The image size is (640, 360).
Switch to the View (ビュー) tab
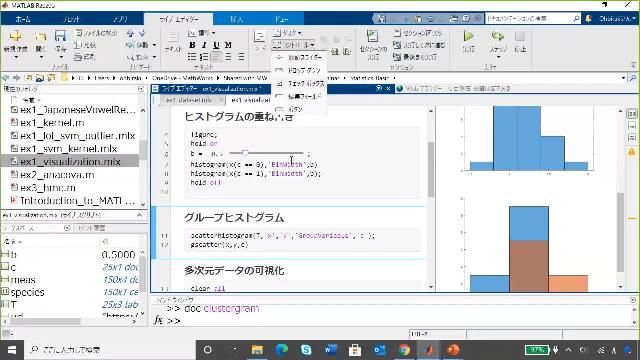click(282, 19)
